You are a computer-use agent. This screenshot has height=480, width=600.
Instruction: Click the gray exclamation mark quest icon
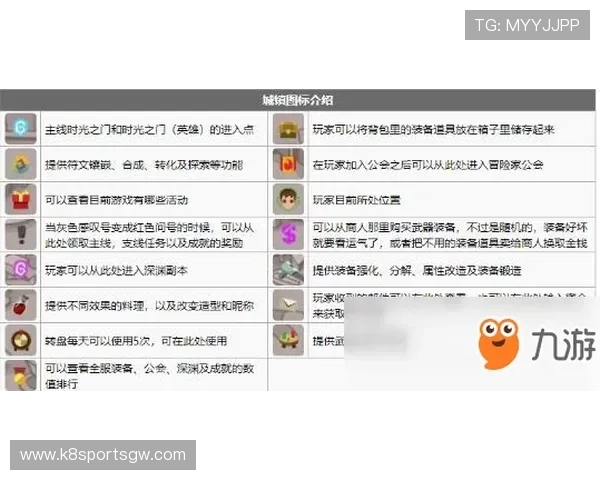click(x=21, y=235)
